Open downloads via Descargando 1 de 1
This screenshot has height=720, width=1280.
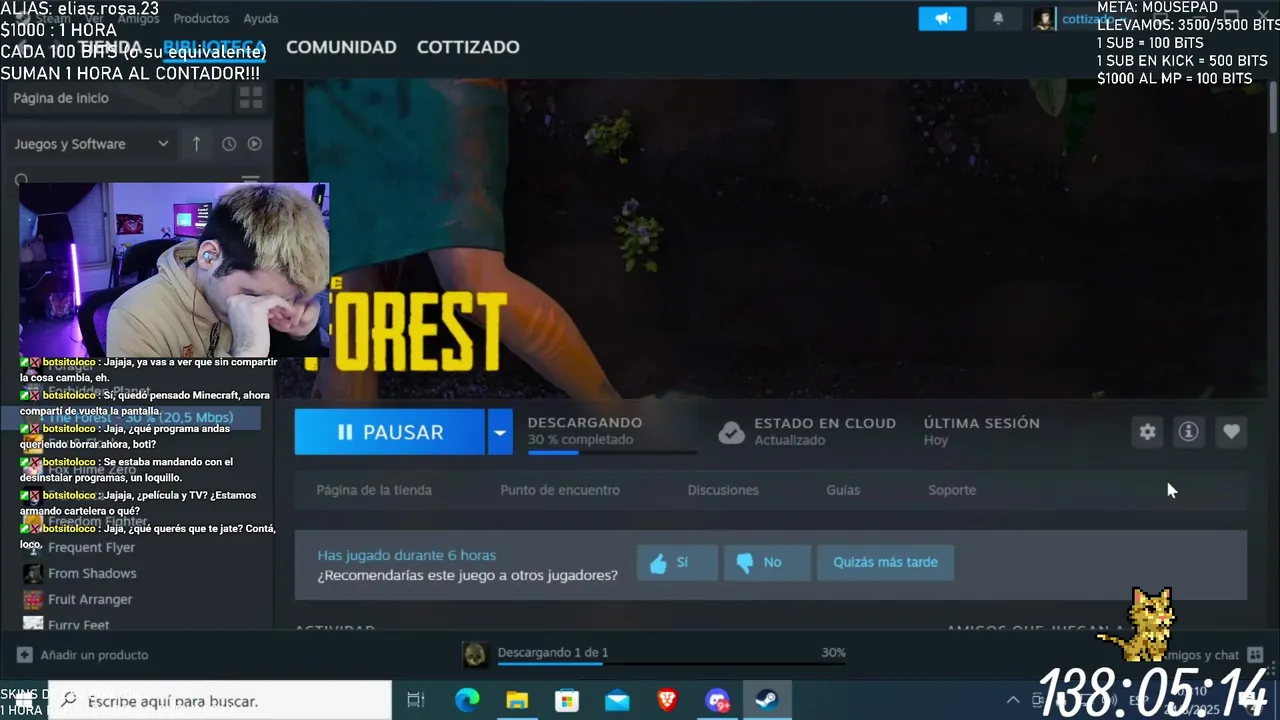pos(553,652)
